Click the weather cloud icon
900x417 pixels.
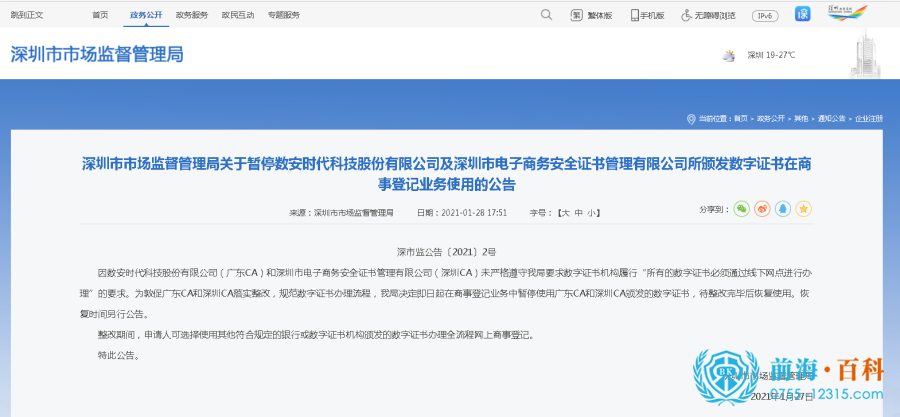[729, 56]
